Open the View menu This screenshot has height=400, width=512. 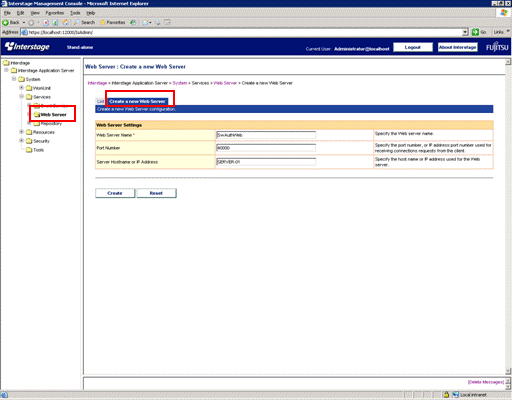click(x=35, y=13)
